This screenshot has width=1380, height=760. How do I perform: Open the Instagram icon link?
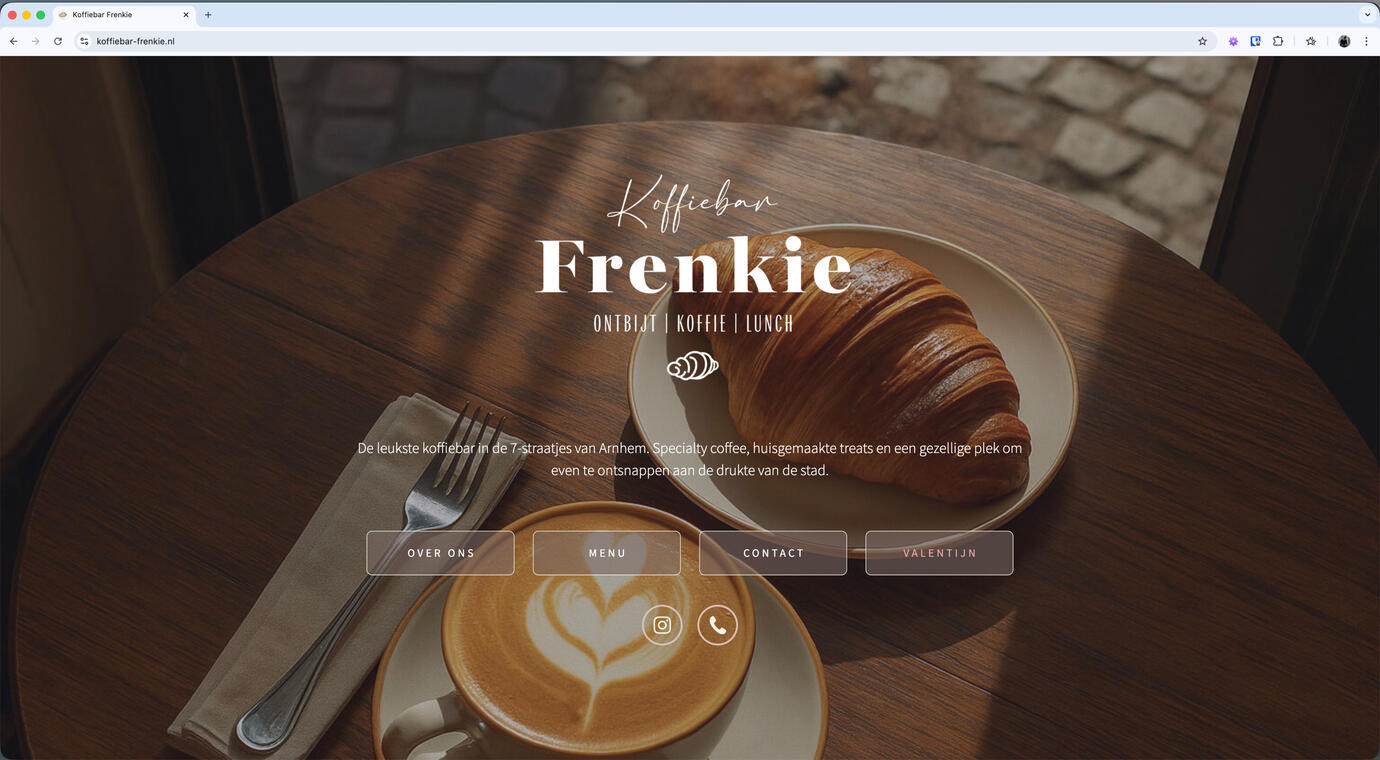click(x=662, y=625)
